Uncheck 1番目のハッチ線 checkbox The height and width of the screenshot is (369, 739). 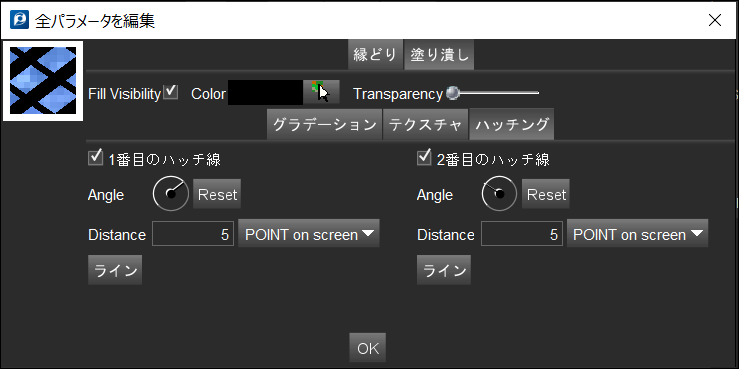[x=96, y=158]
